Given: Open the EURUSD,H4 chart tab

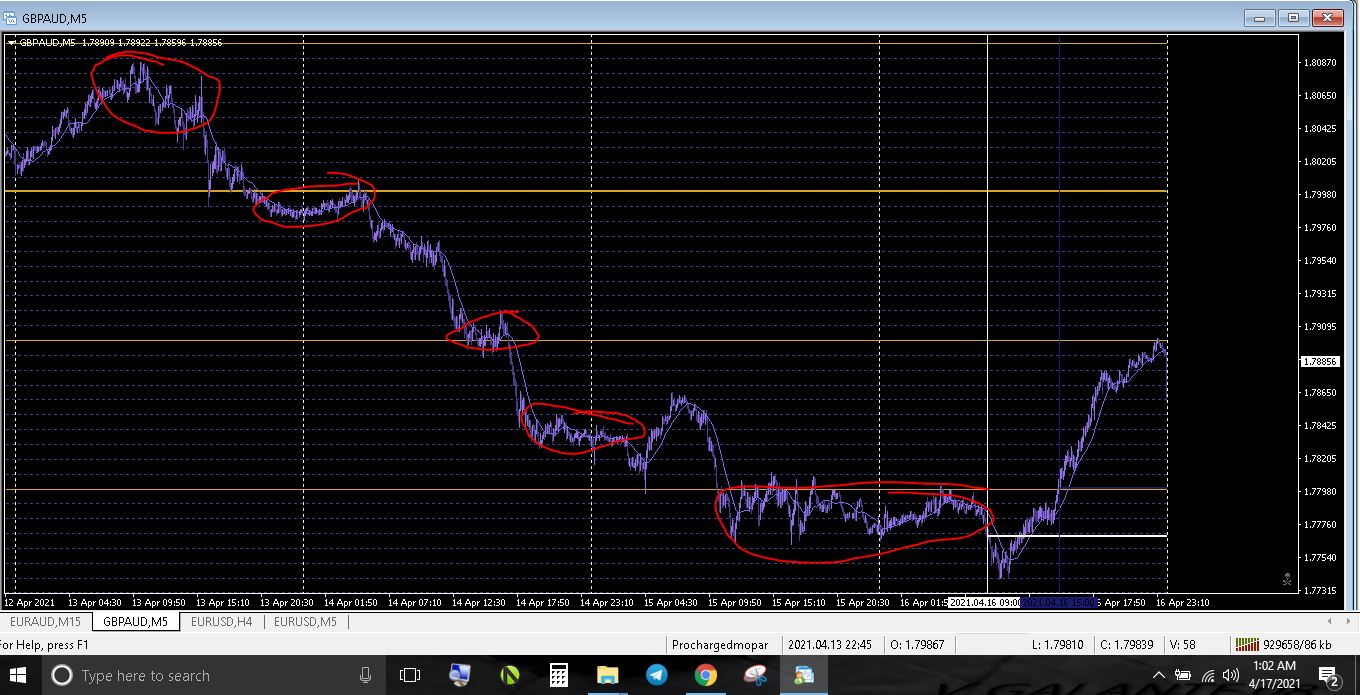Looking at the screenshot, I should pyautogui.click(x=221, y=622).
